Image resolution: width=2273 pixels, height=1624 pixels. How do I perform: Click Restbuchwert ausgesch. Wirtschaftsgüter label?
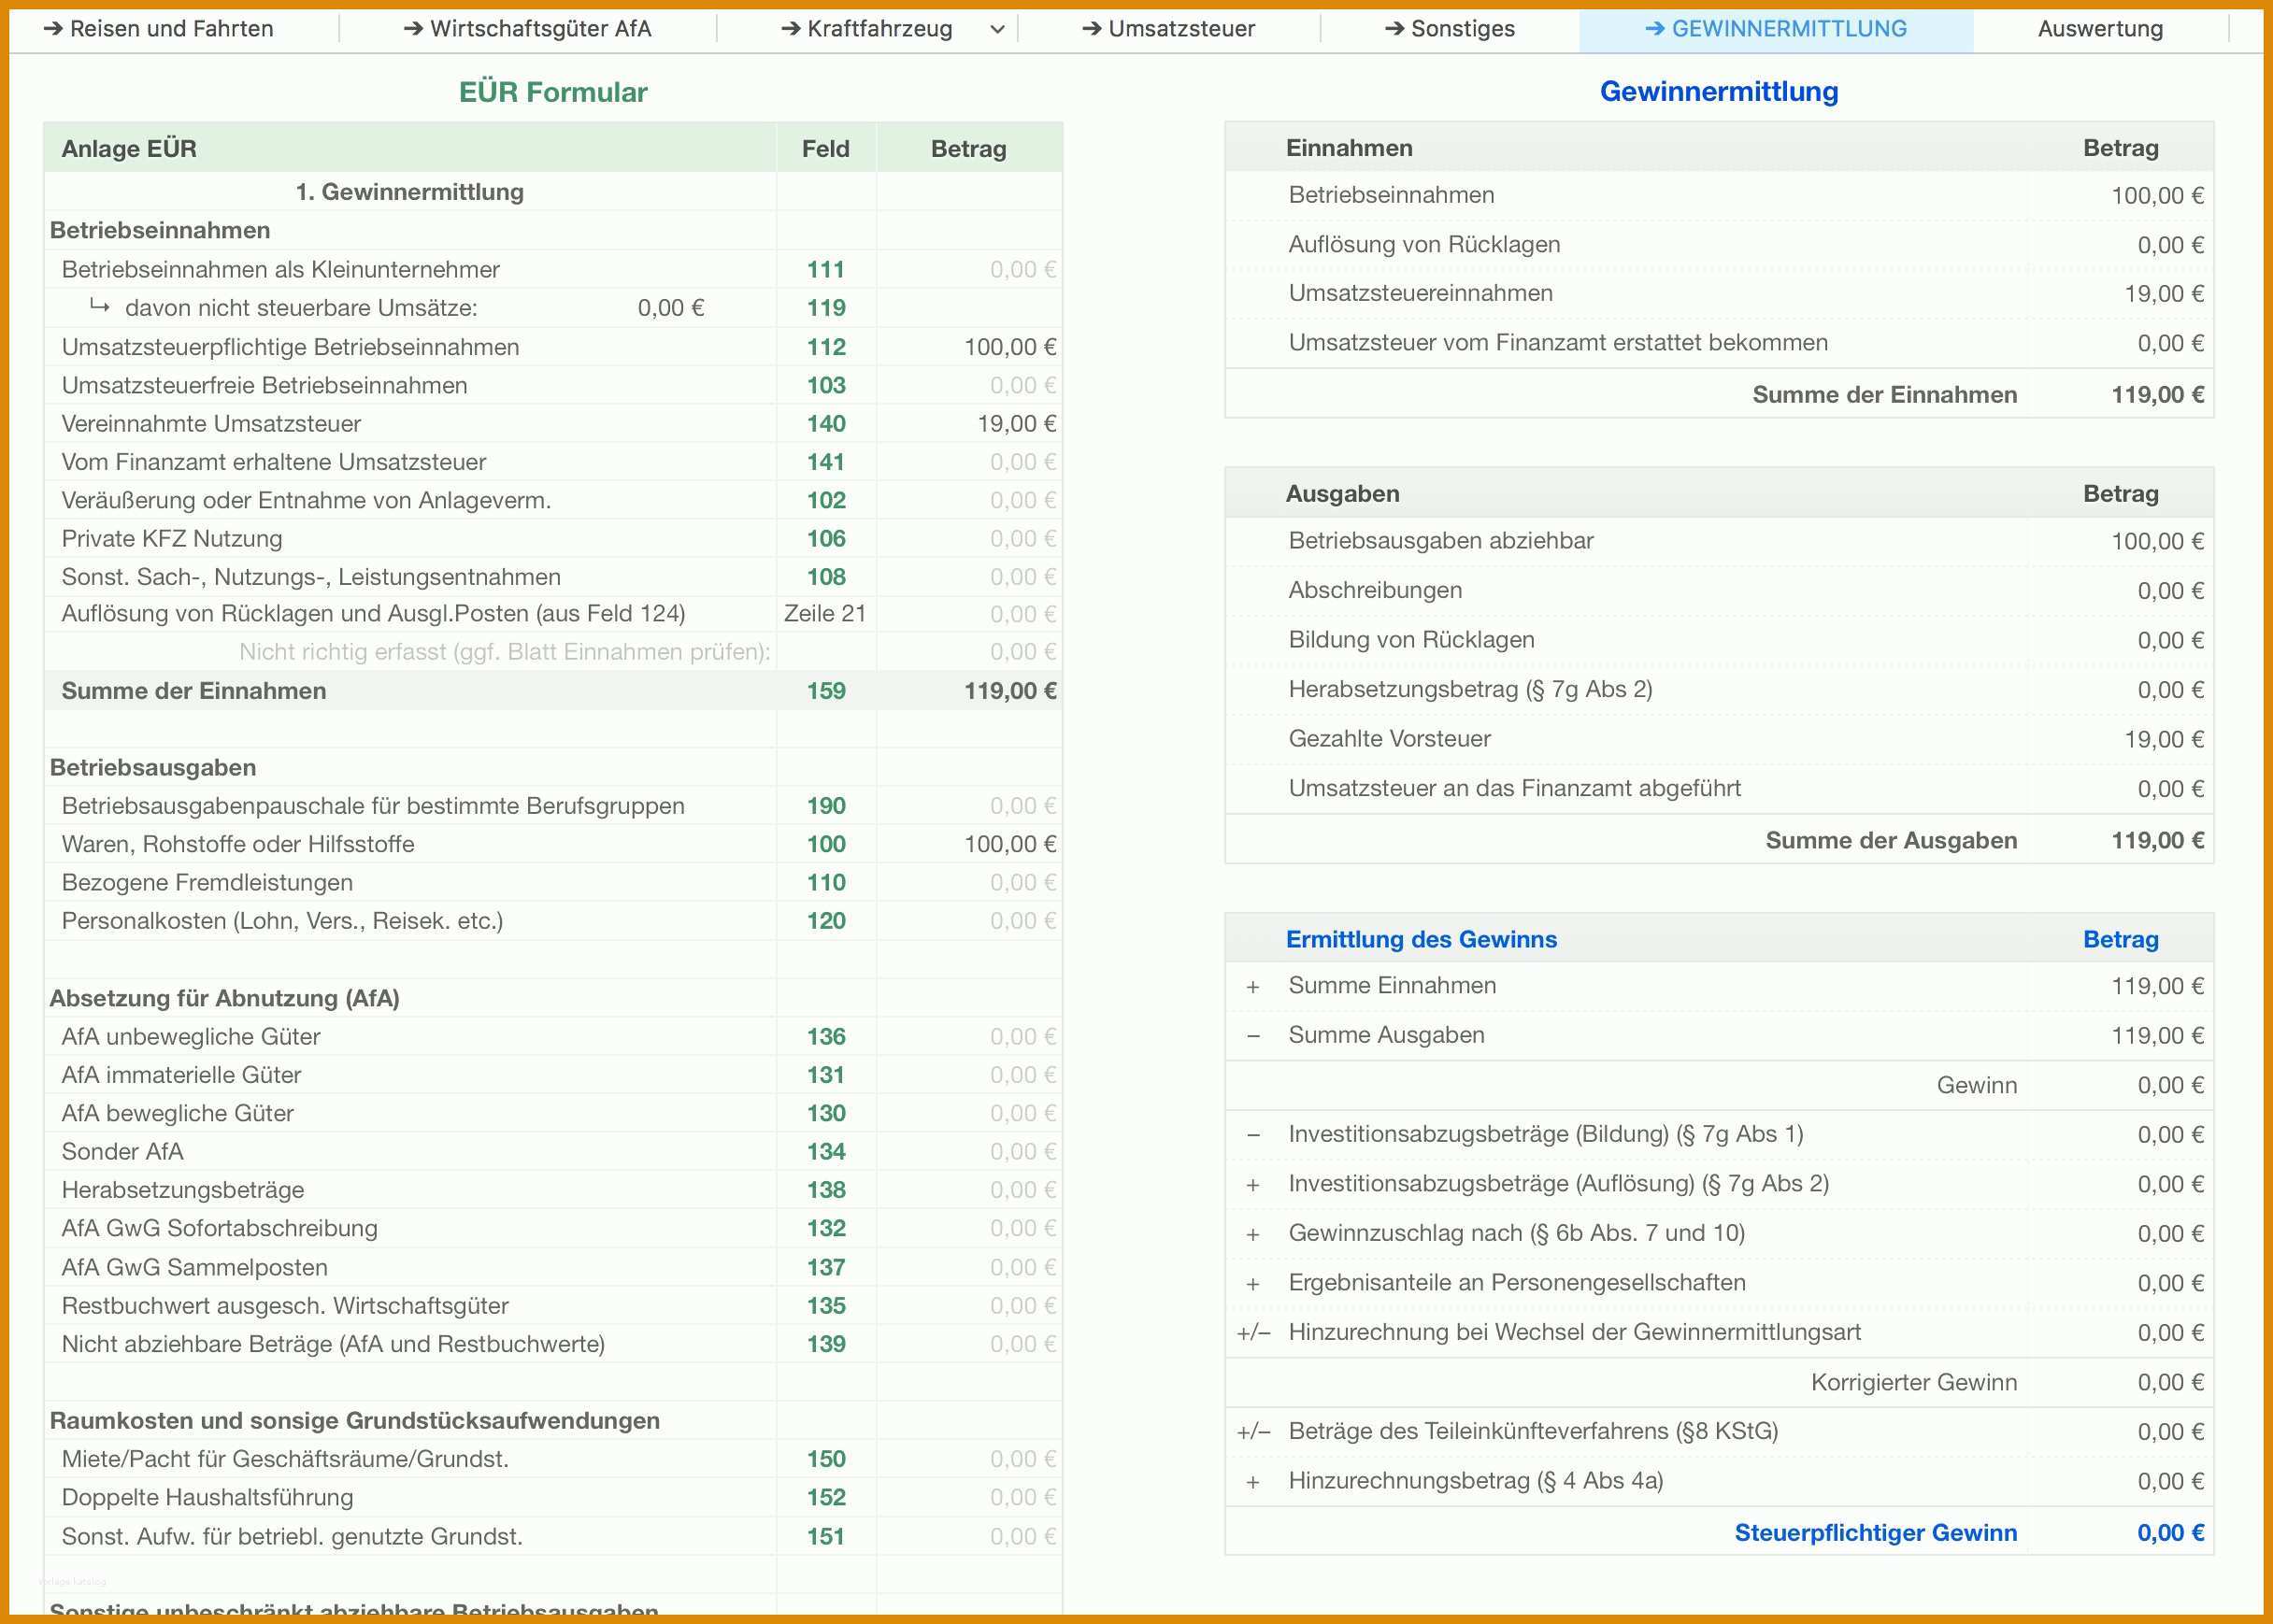point(285,1305)
